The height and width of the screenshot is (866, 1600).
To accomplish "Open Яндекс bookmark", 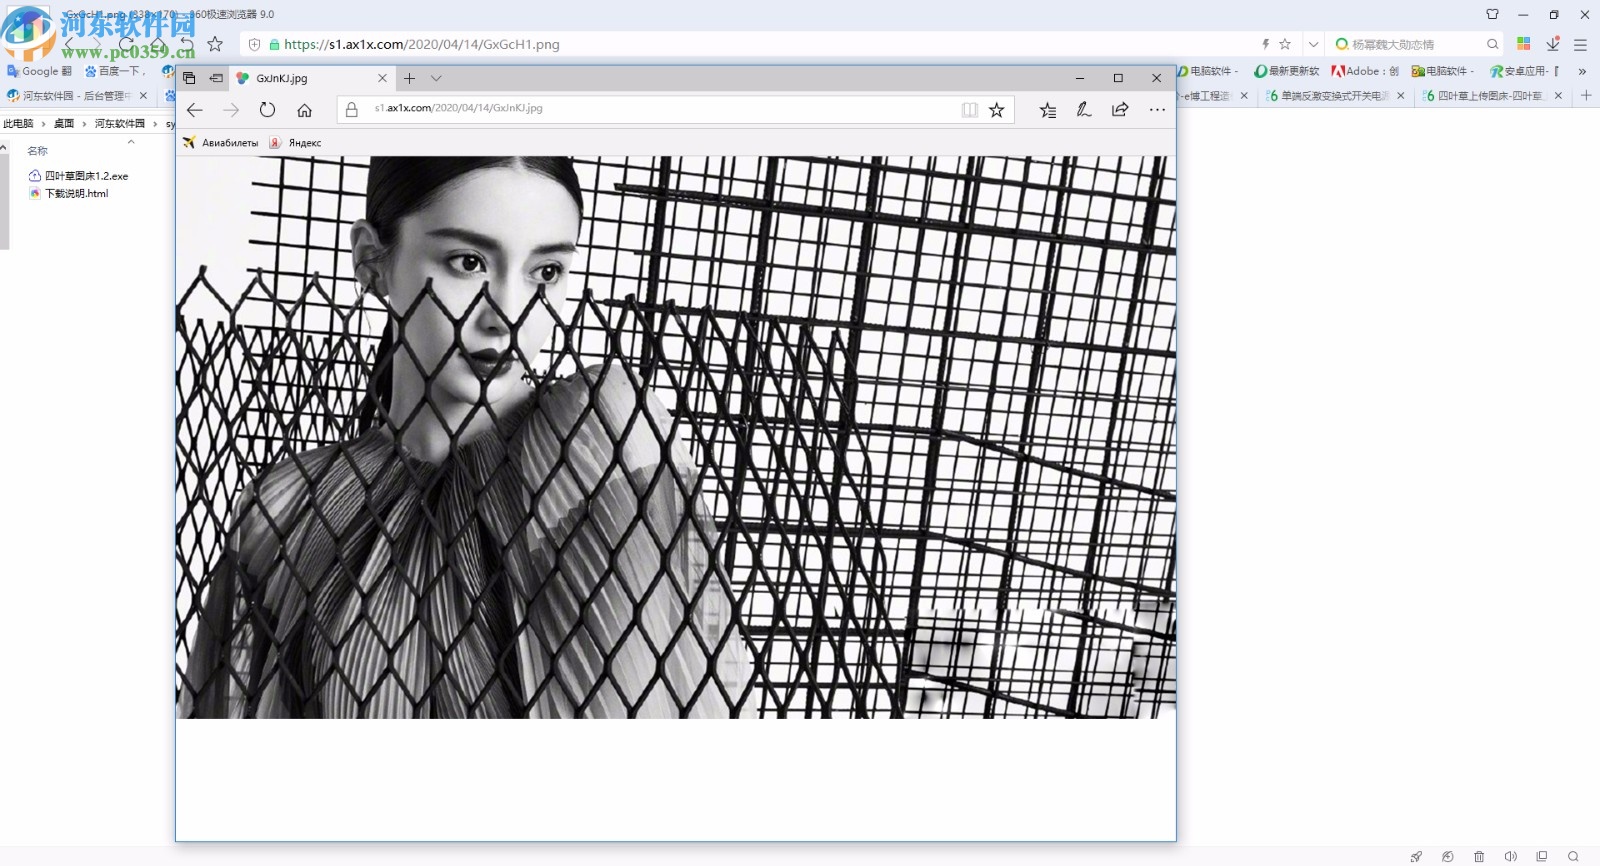I will coord(296,143).
